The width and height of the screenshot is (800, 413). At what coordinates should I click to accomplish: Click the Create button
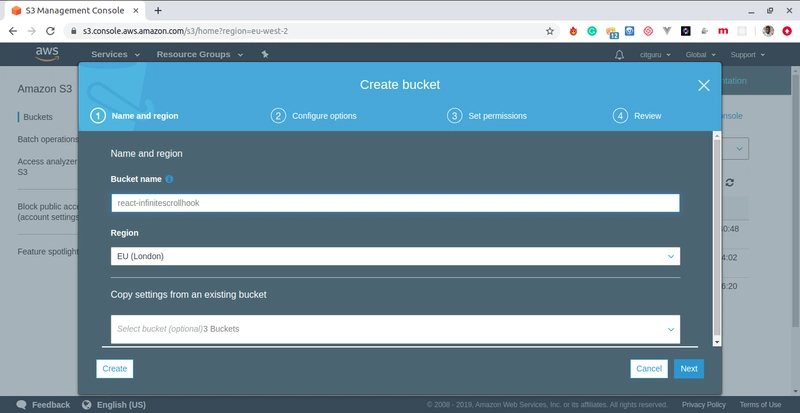pos(115,369)
